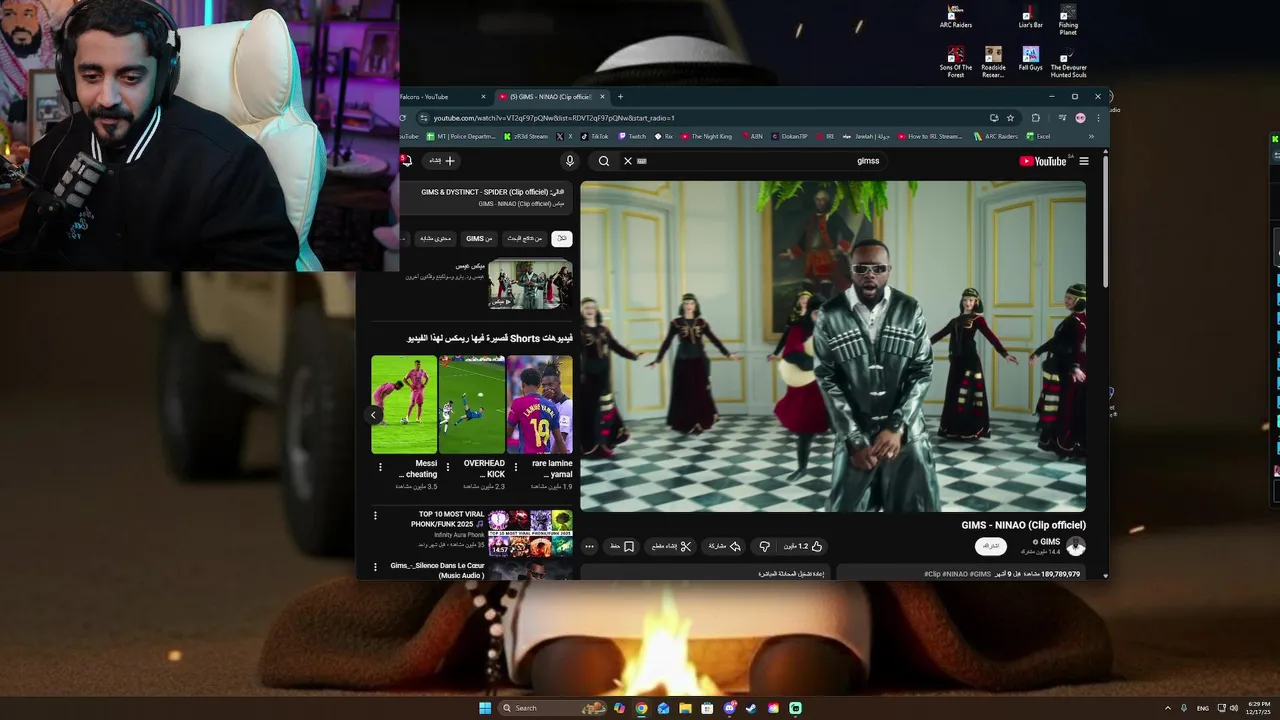
Task: Share the video with the arrow button
Action: [x=725, y=547]
